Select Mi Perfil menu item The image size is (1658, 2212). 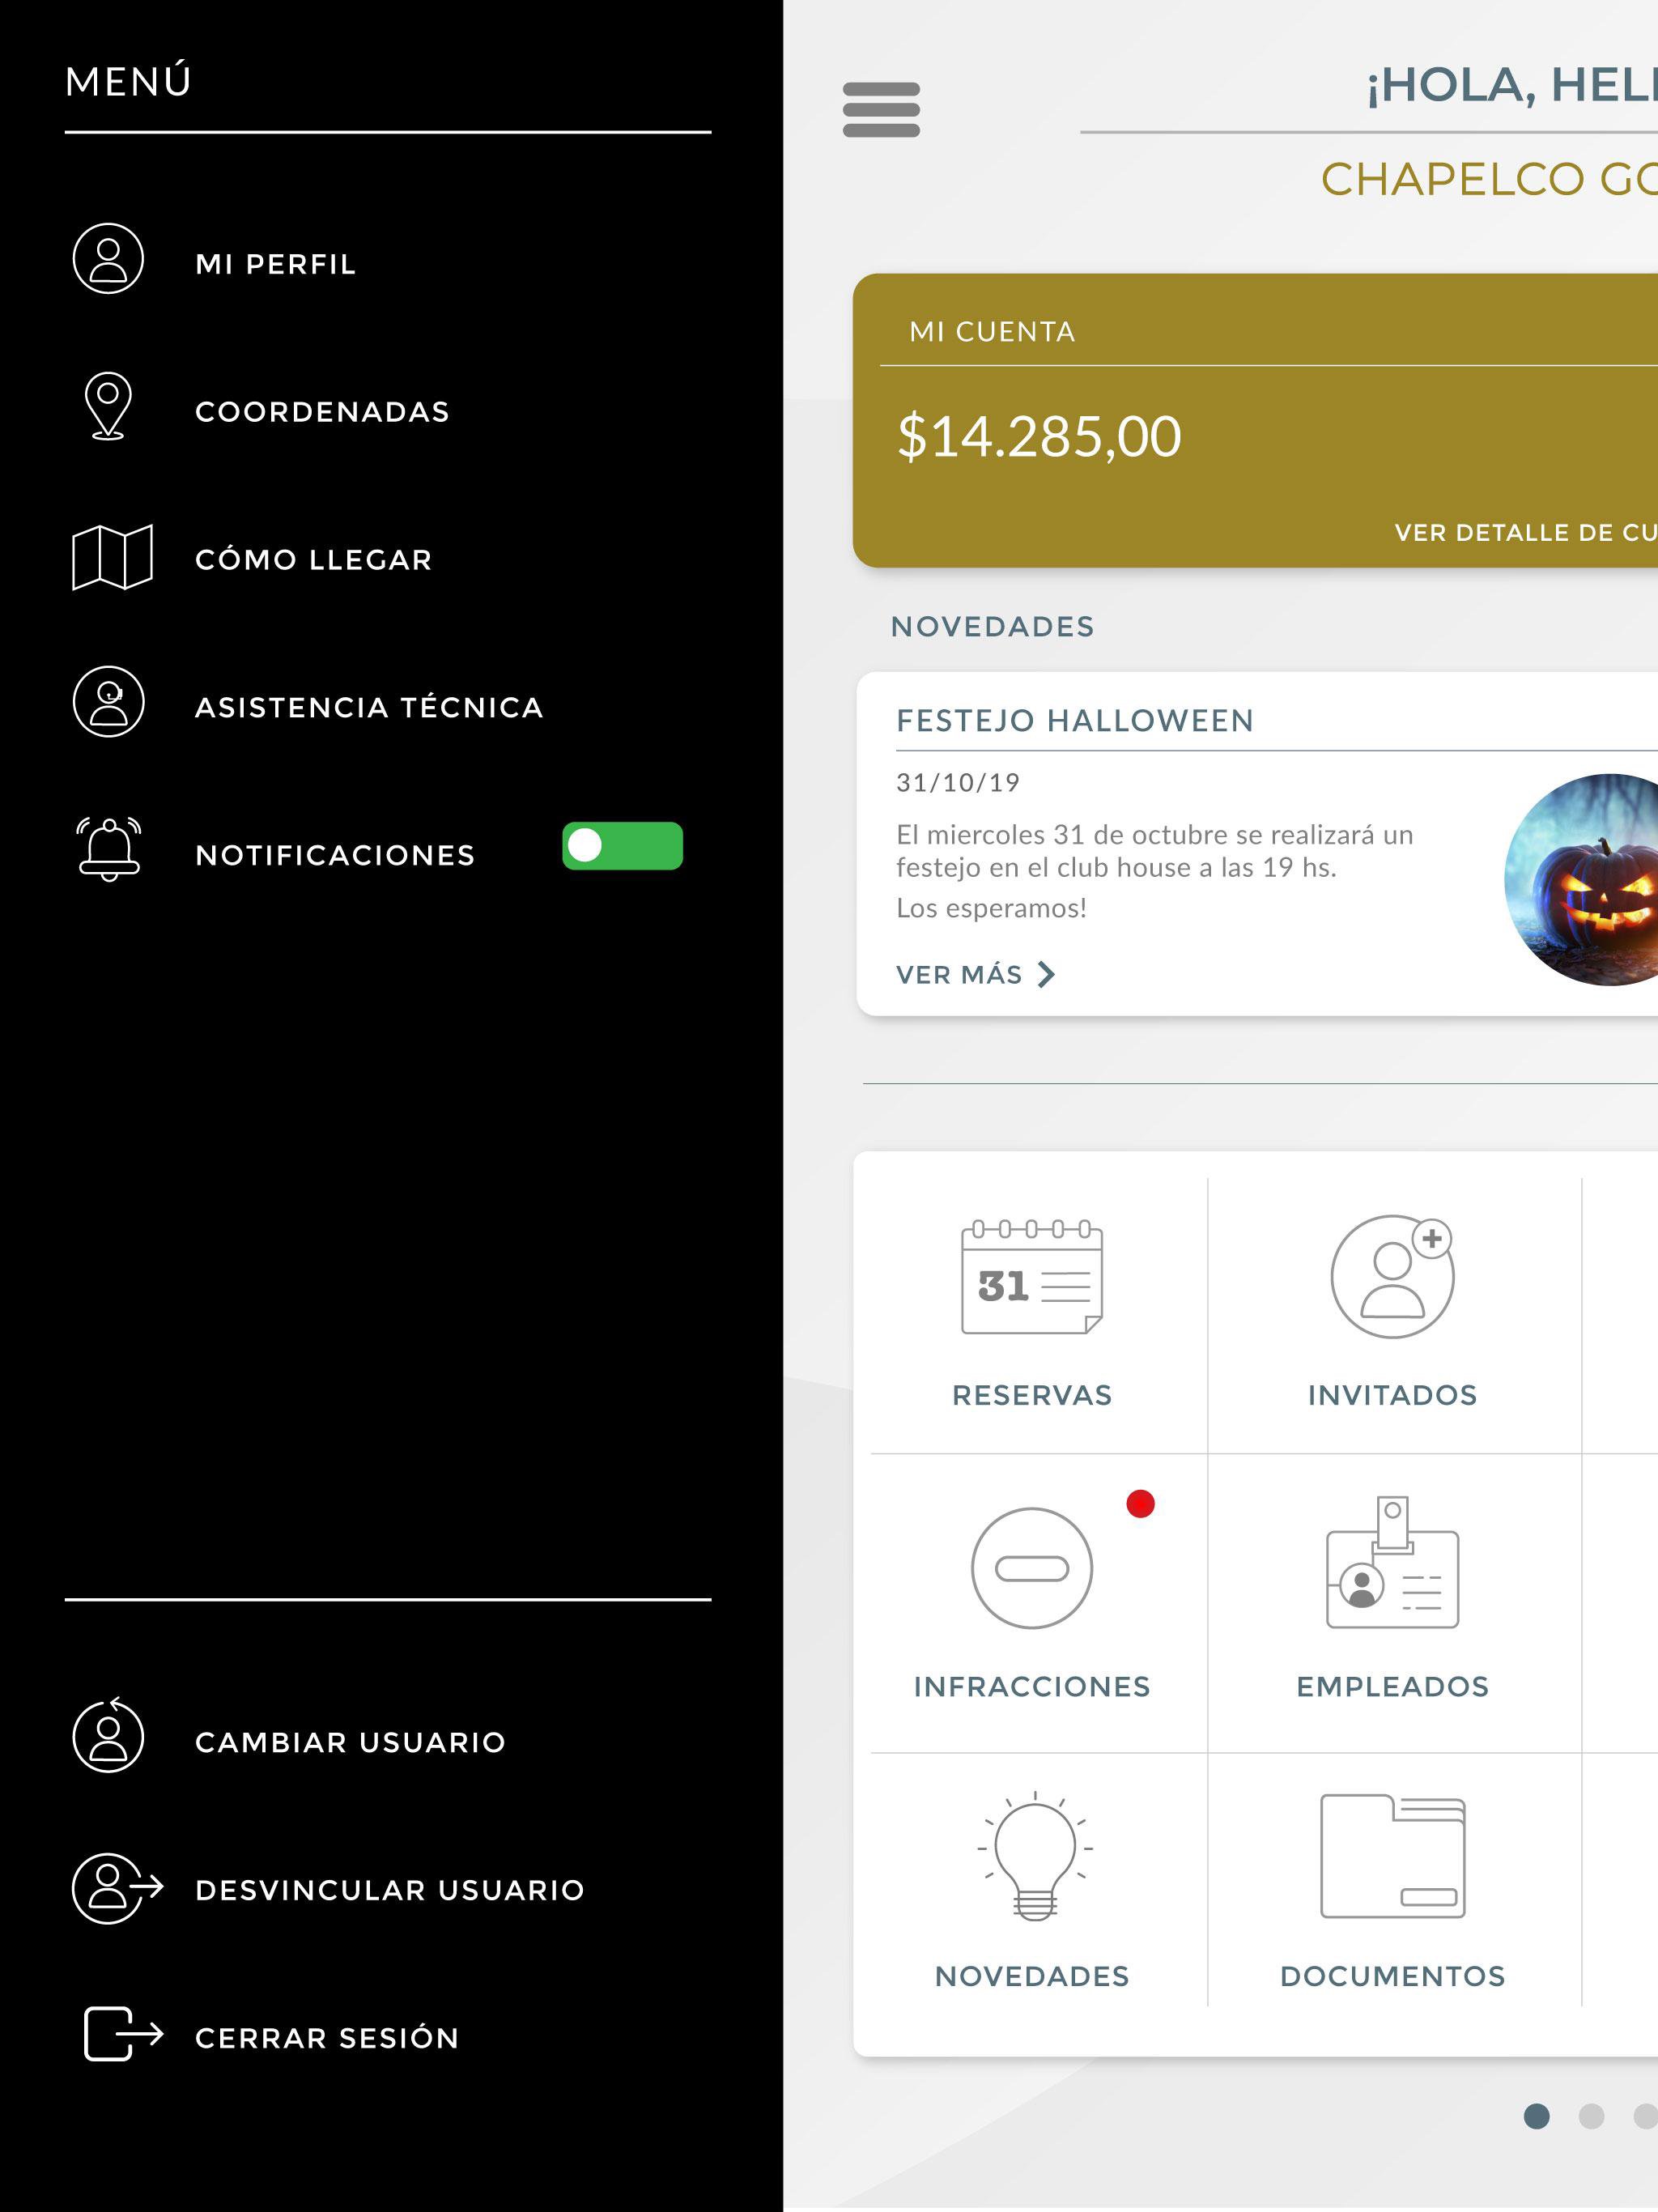click(x=275, y=264)
